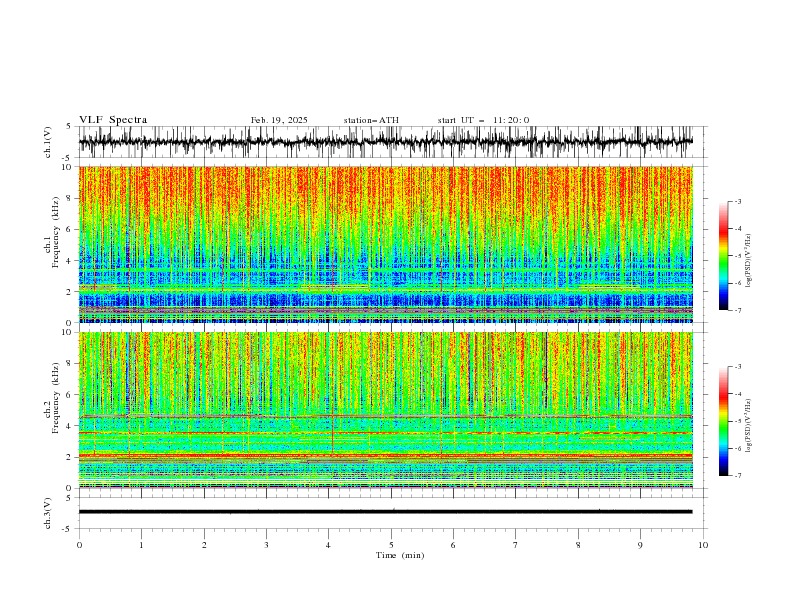This screenshot has width=792, height=612.
Task: Click the -7 value on lower colorbar
Action: [x=738, y=476]
